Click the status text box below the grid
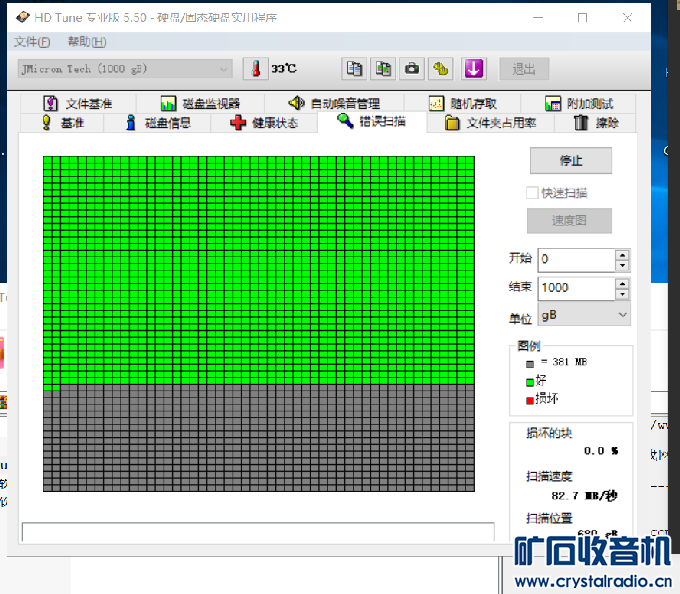680x594 pixels. point(258,532)
